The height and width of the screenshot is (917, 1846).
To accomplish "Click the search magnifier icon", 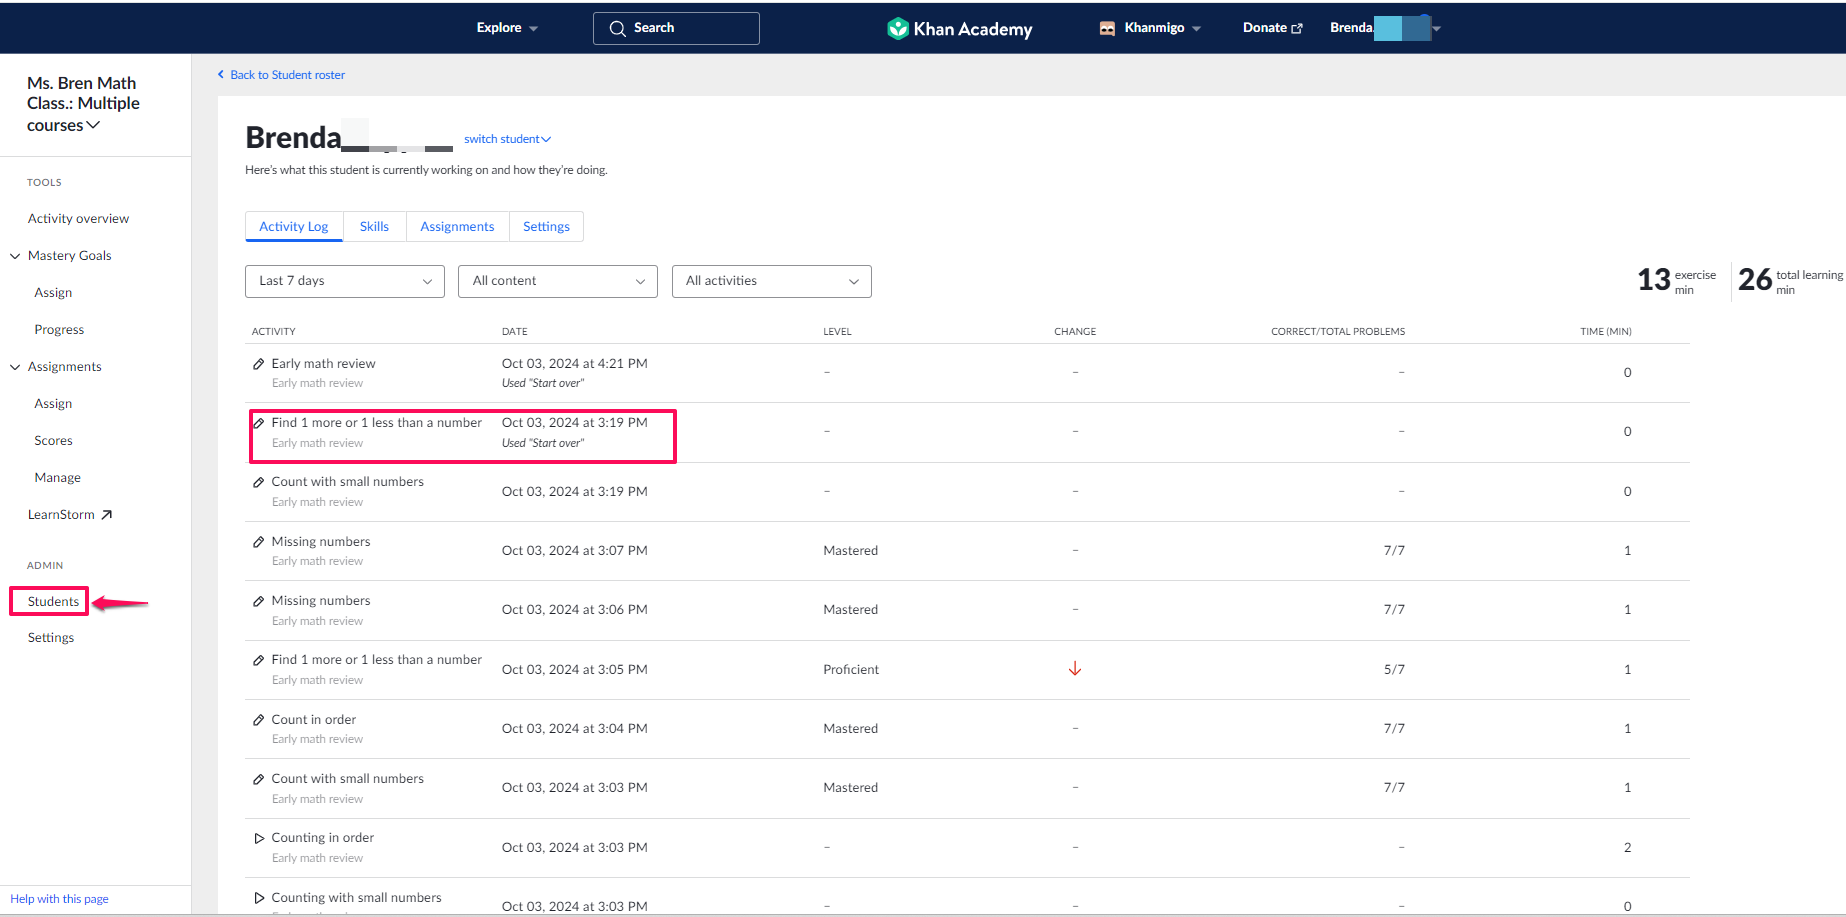I will point(618,28).
